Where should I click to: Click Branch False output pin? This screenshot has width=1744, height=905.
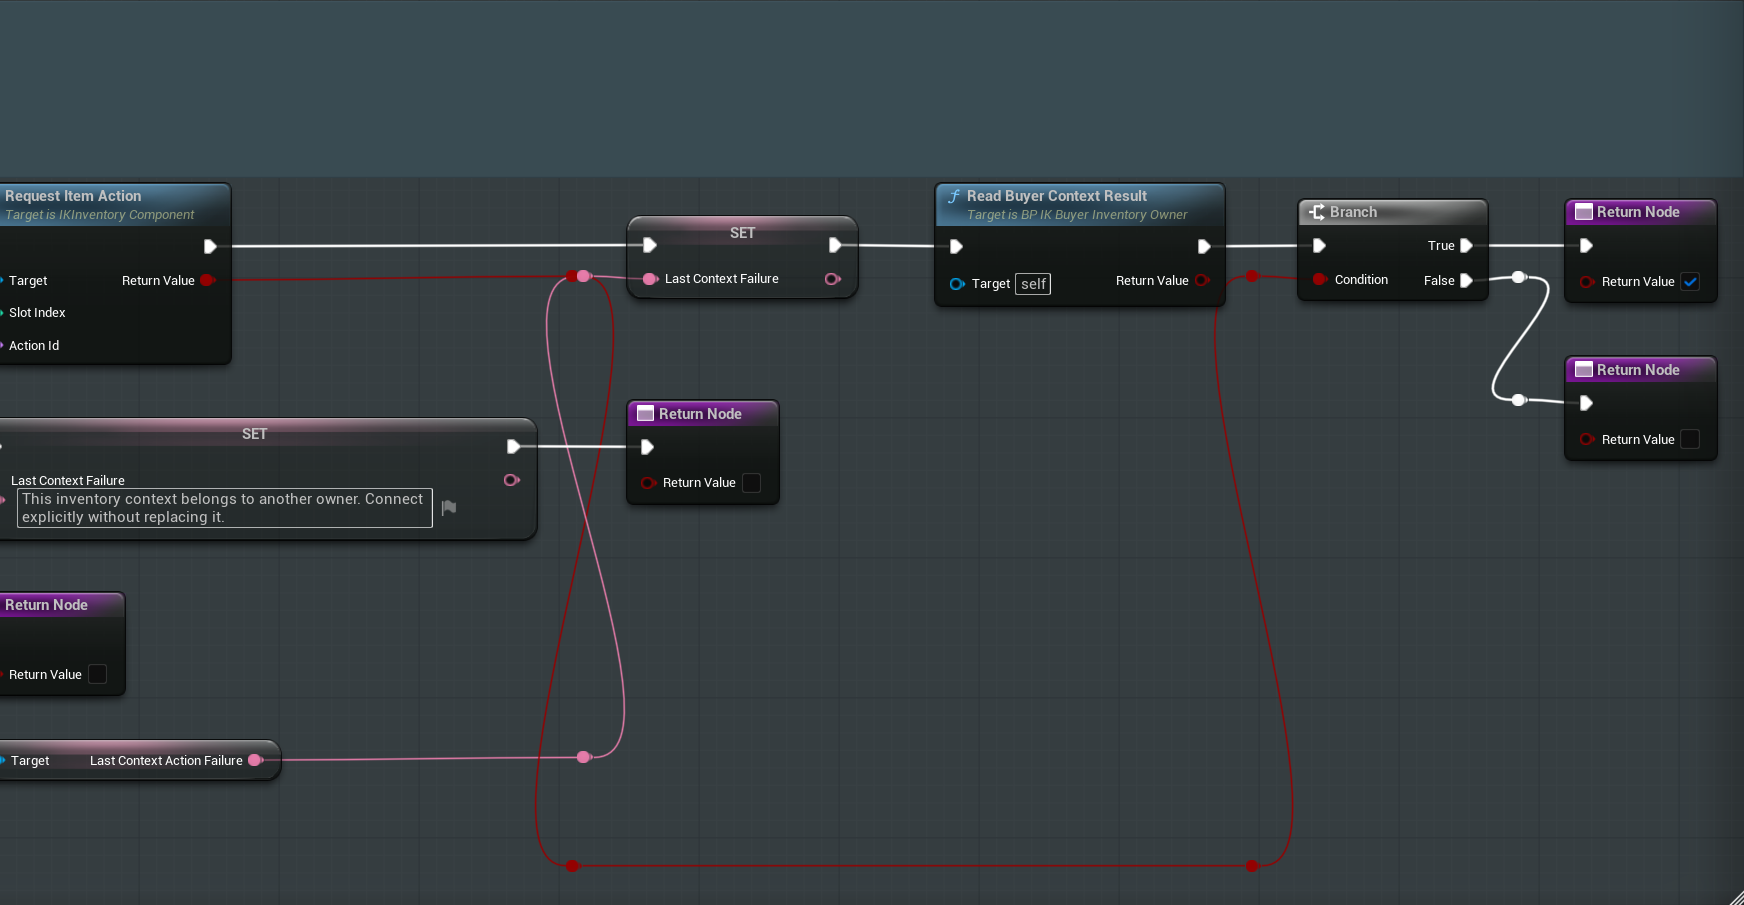1466,281
